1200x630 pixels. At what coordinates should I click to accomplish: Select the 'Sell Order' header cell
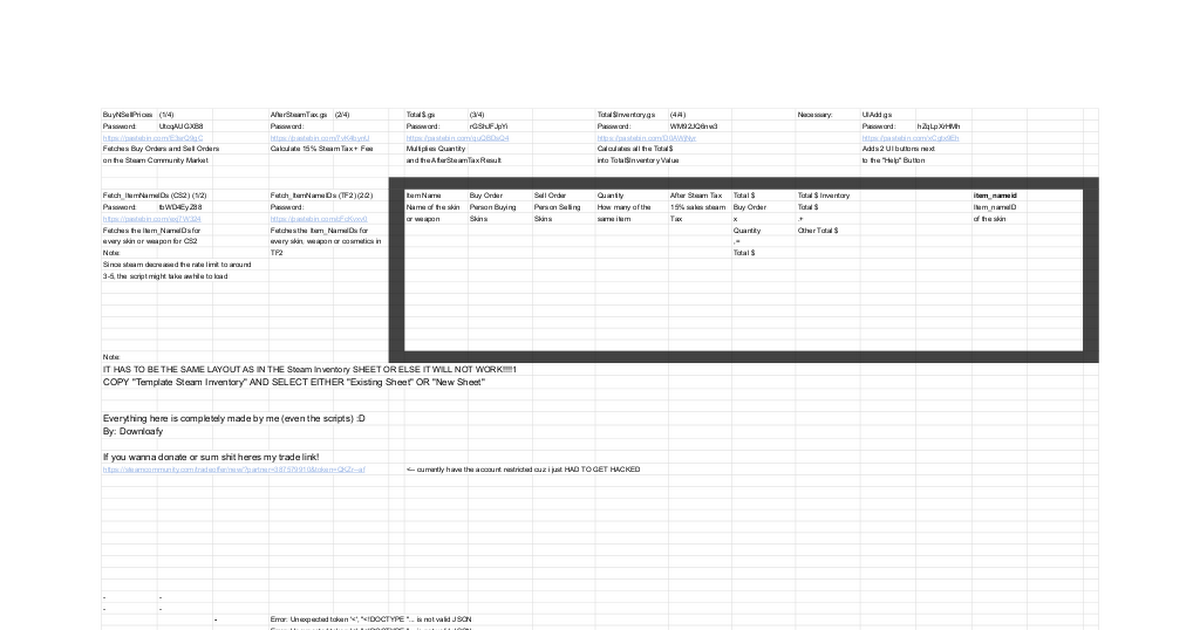550,195
